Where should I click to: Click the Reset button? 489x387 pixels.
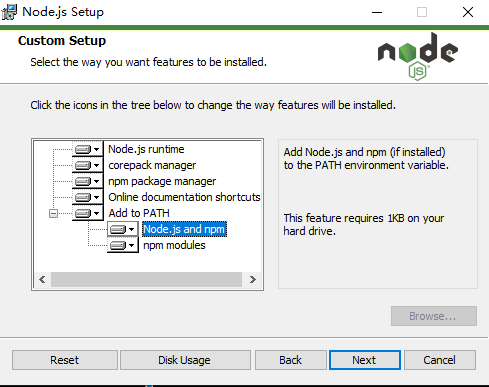pos(65,360)
